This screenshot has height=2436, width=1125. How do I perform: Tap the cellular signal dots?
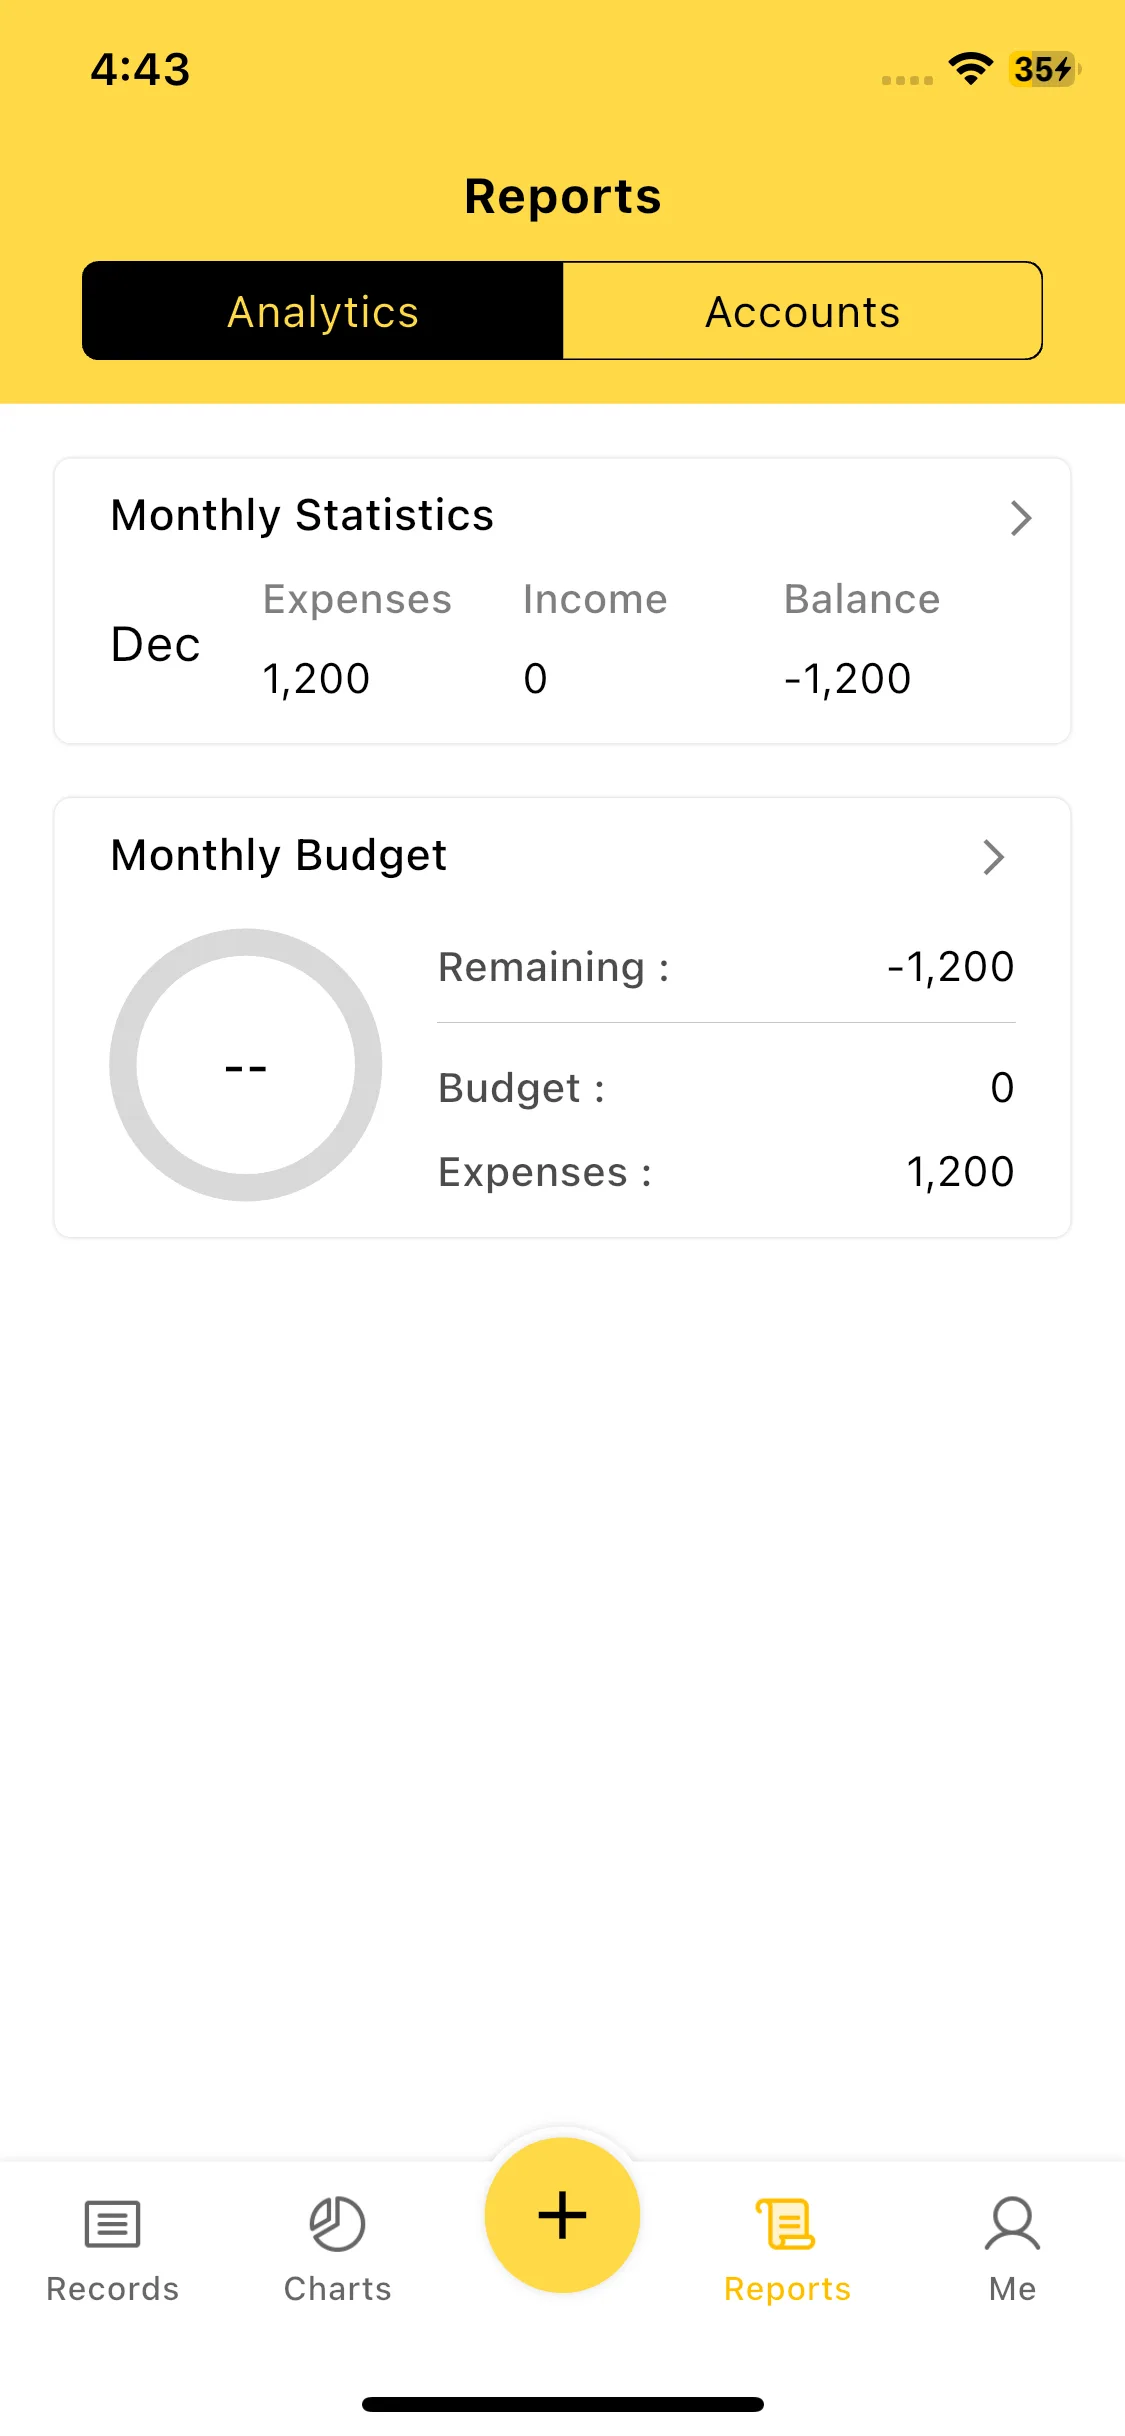[x=907, y=80]
